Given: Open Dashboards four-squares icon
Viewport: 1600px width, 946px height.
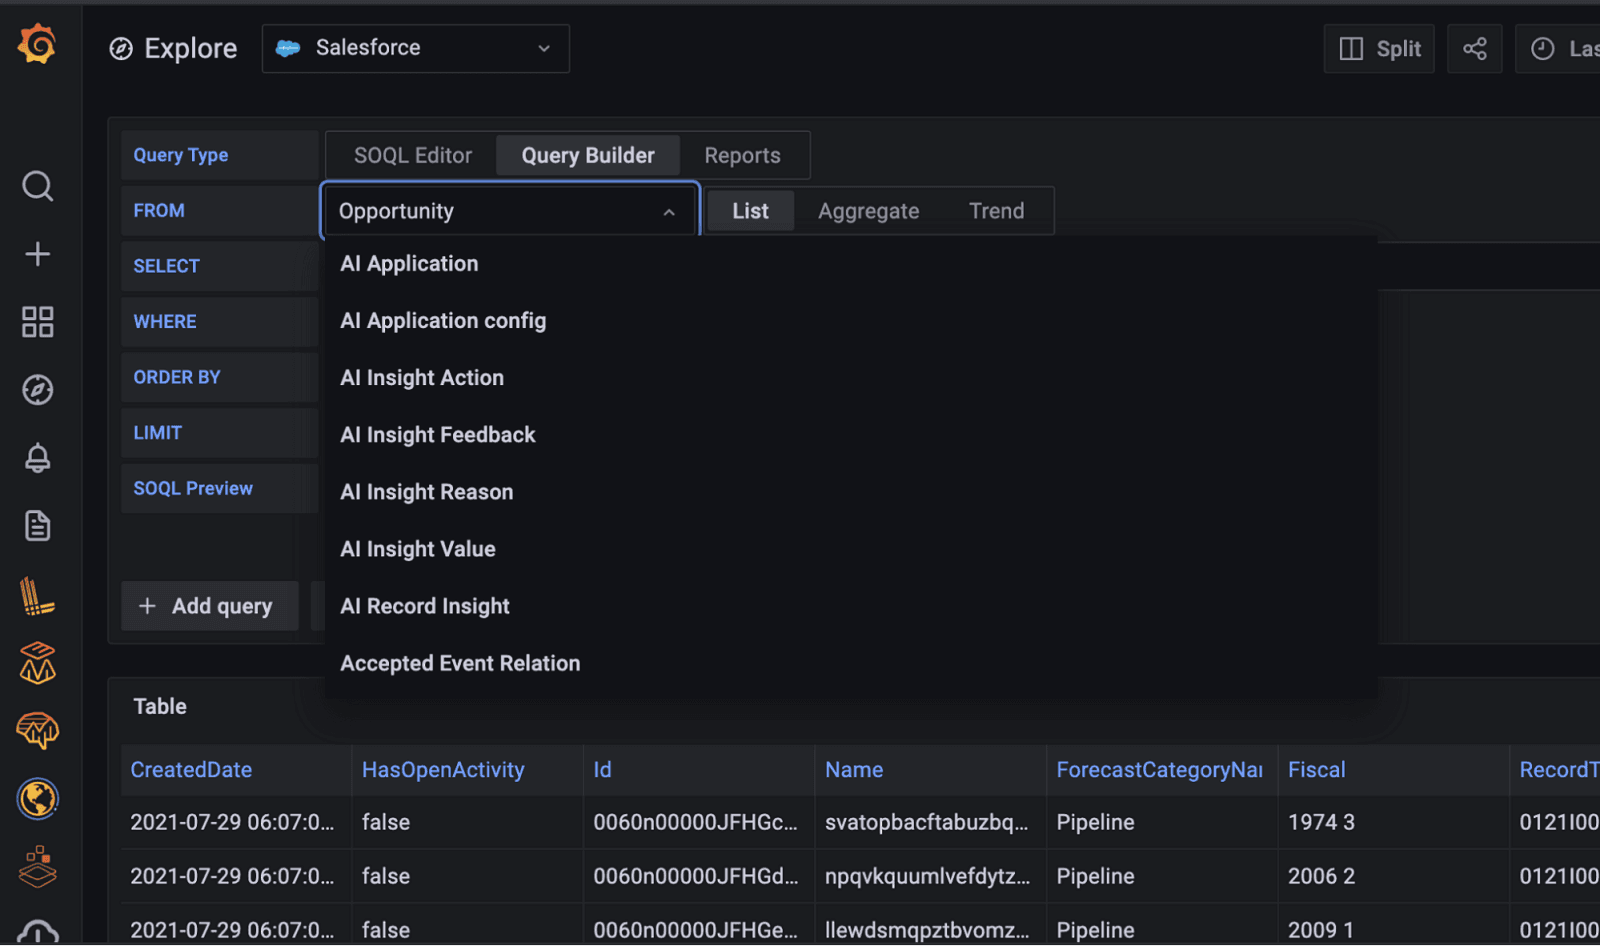Looking at the screenshot, I should click(x=37, y=322).
